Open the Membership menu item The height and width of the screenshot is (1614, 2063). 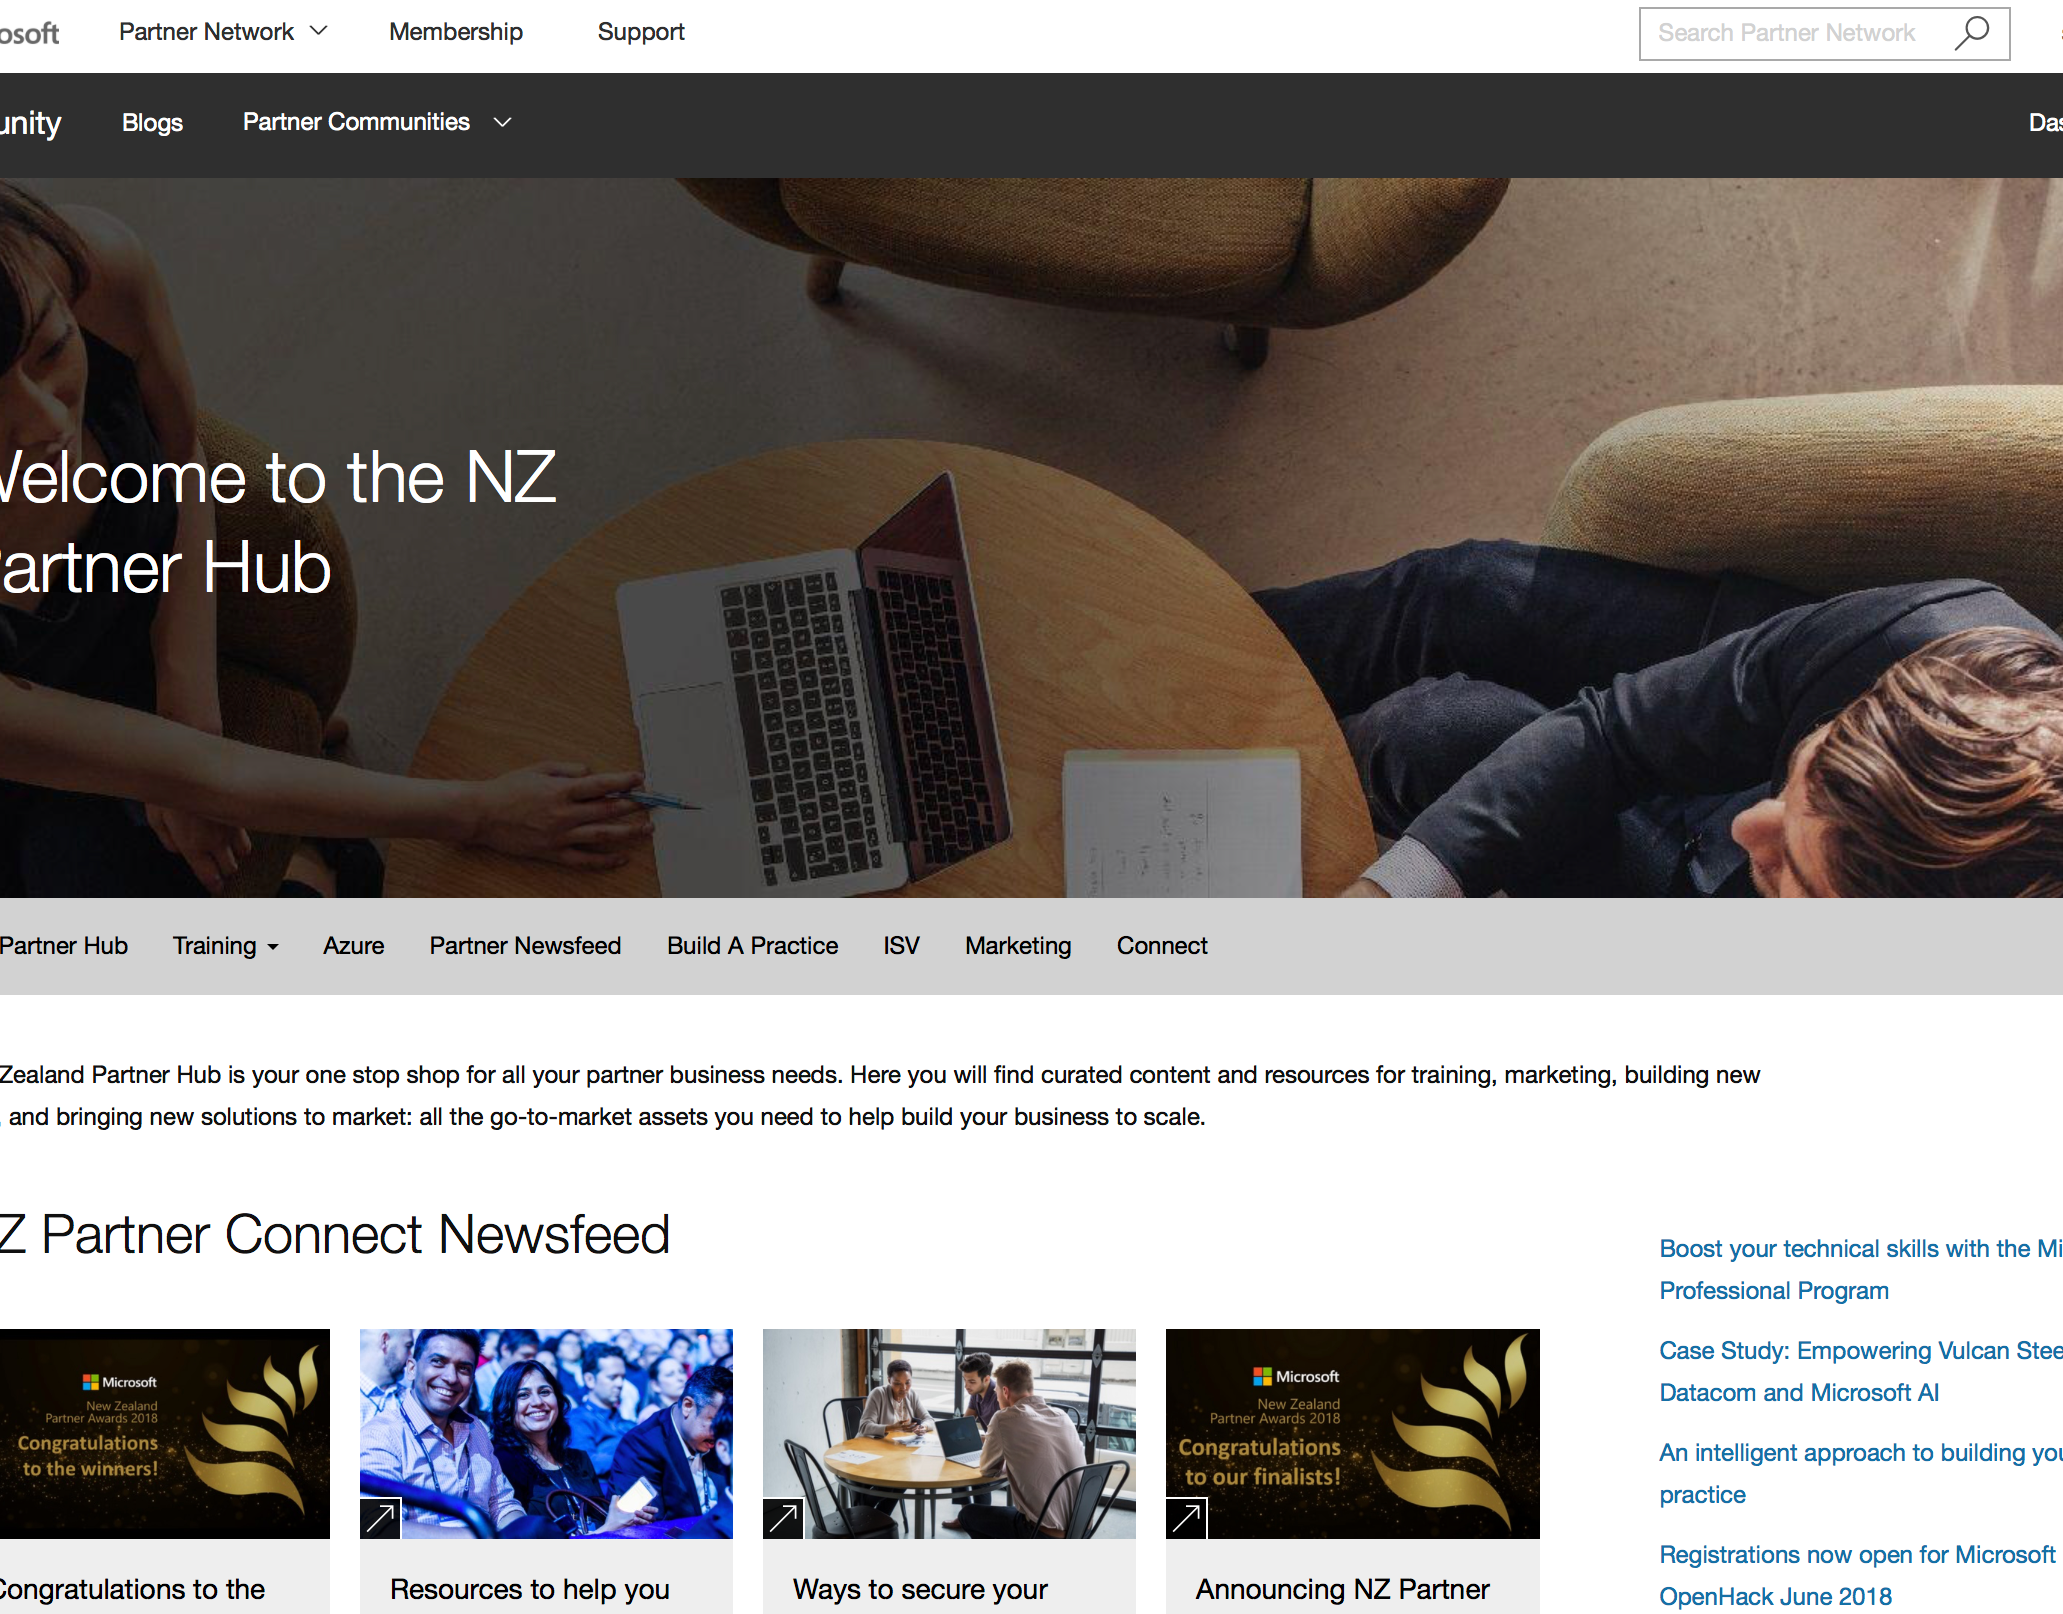tap(456, 31)
